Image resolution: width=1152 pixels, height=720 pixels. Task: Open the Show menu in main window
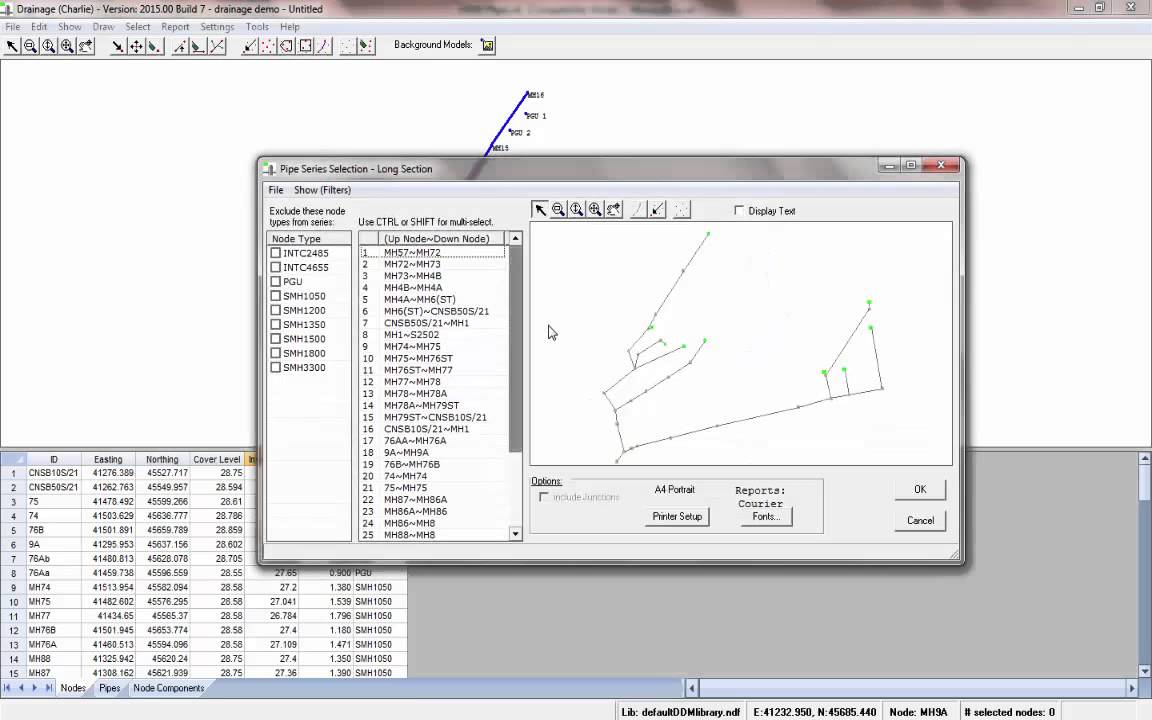70,26
